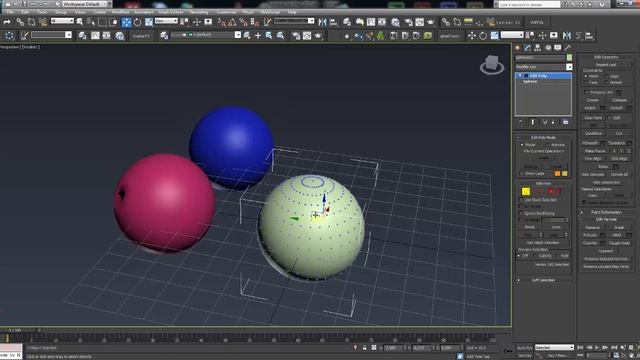Select the Model radio button
Image resolution: width=640 pixels, height=360 pixels.
tap(522, 145)
